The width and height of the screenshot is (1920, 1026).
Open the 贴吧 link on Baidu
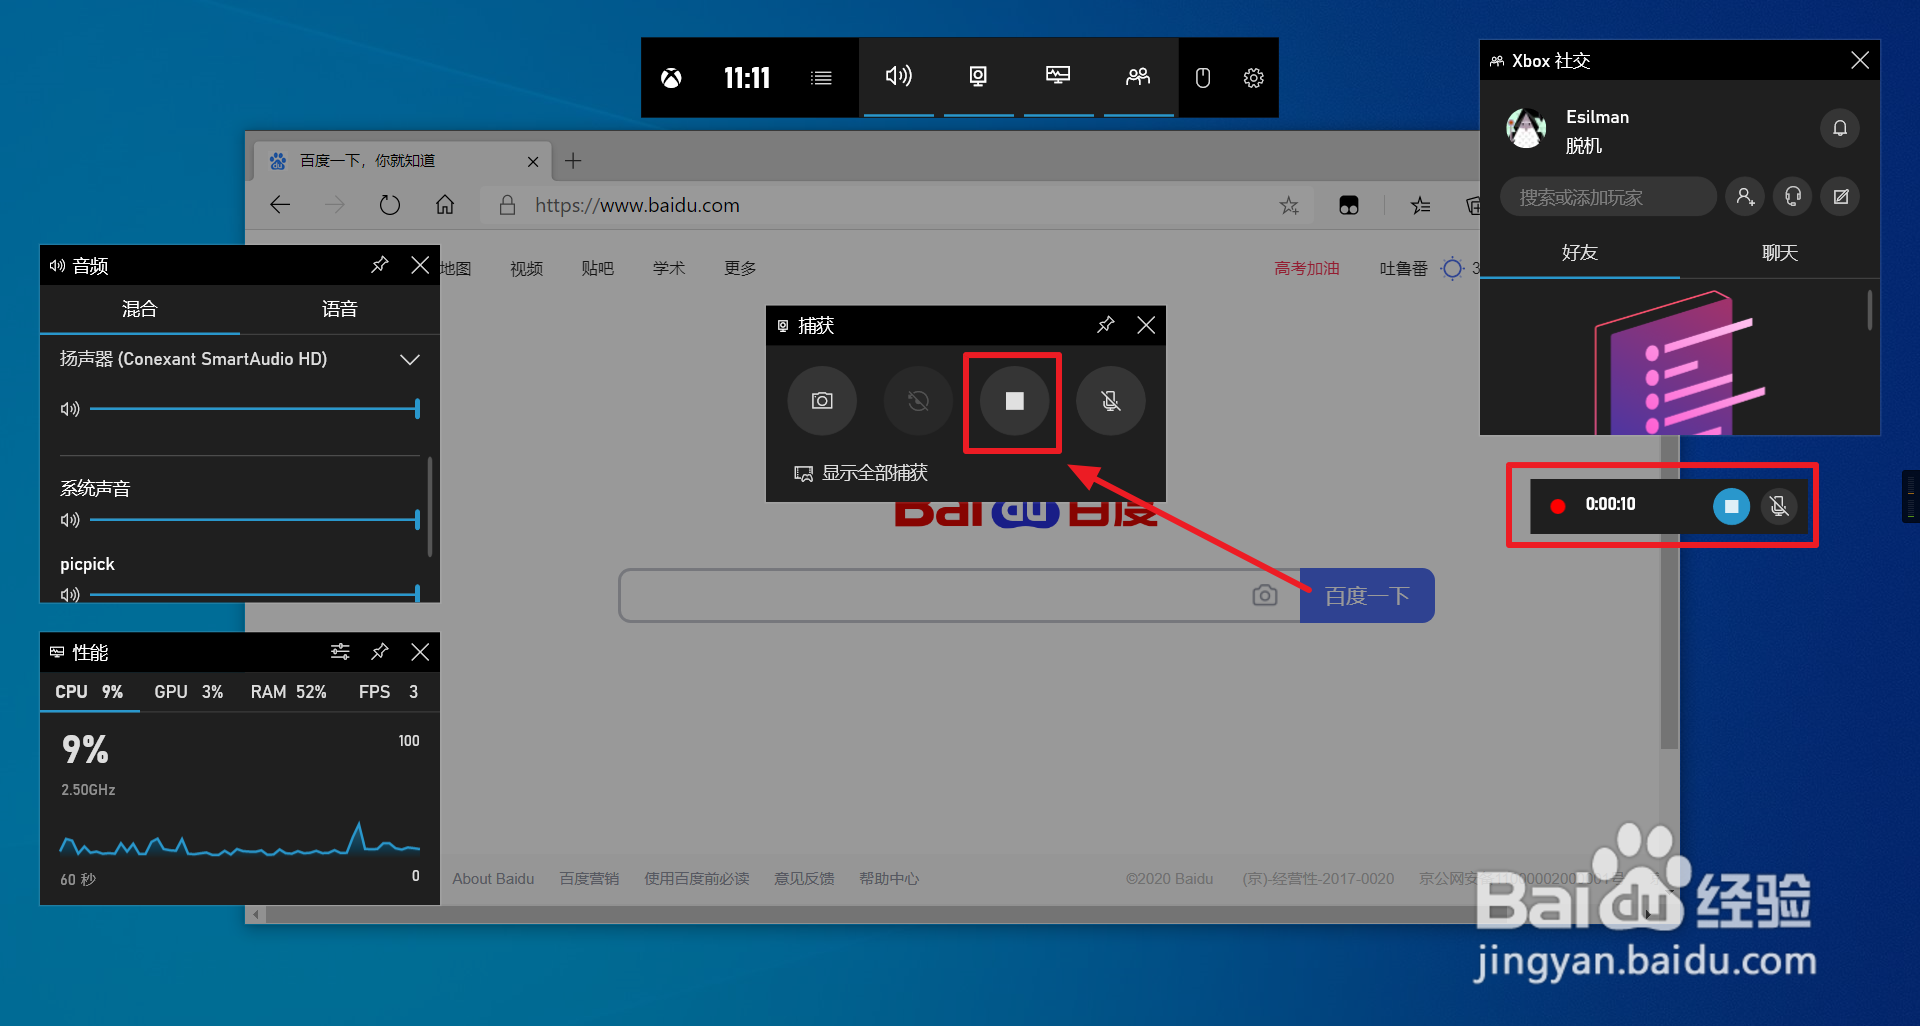(x=597, y=268)
